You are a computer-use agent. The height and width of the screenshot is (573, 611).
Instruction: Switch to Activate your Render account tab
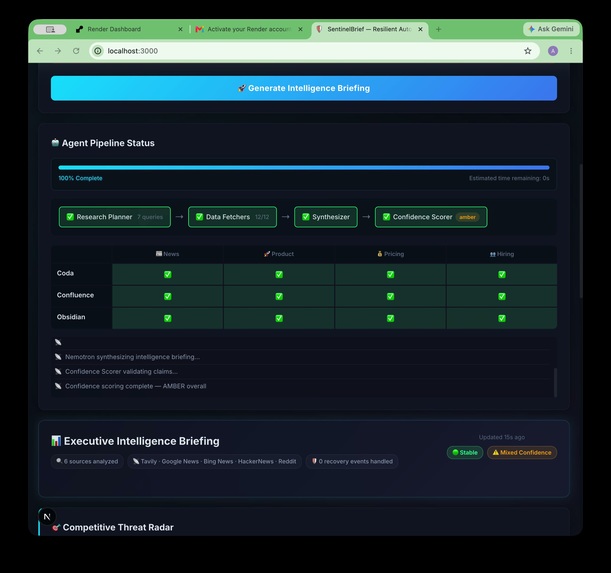[x=249, y=29]
